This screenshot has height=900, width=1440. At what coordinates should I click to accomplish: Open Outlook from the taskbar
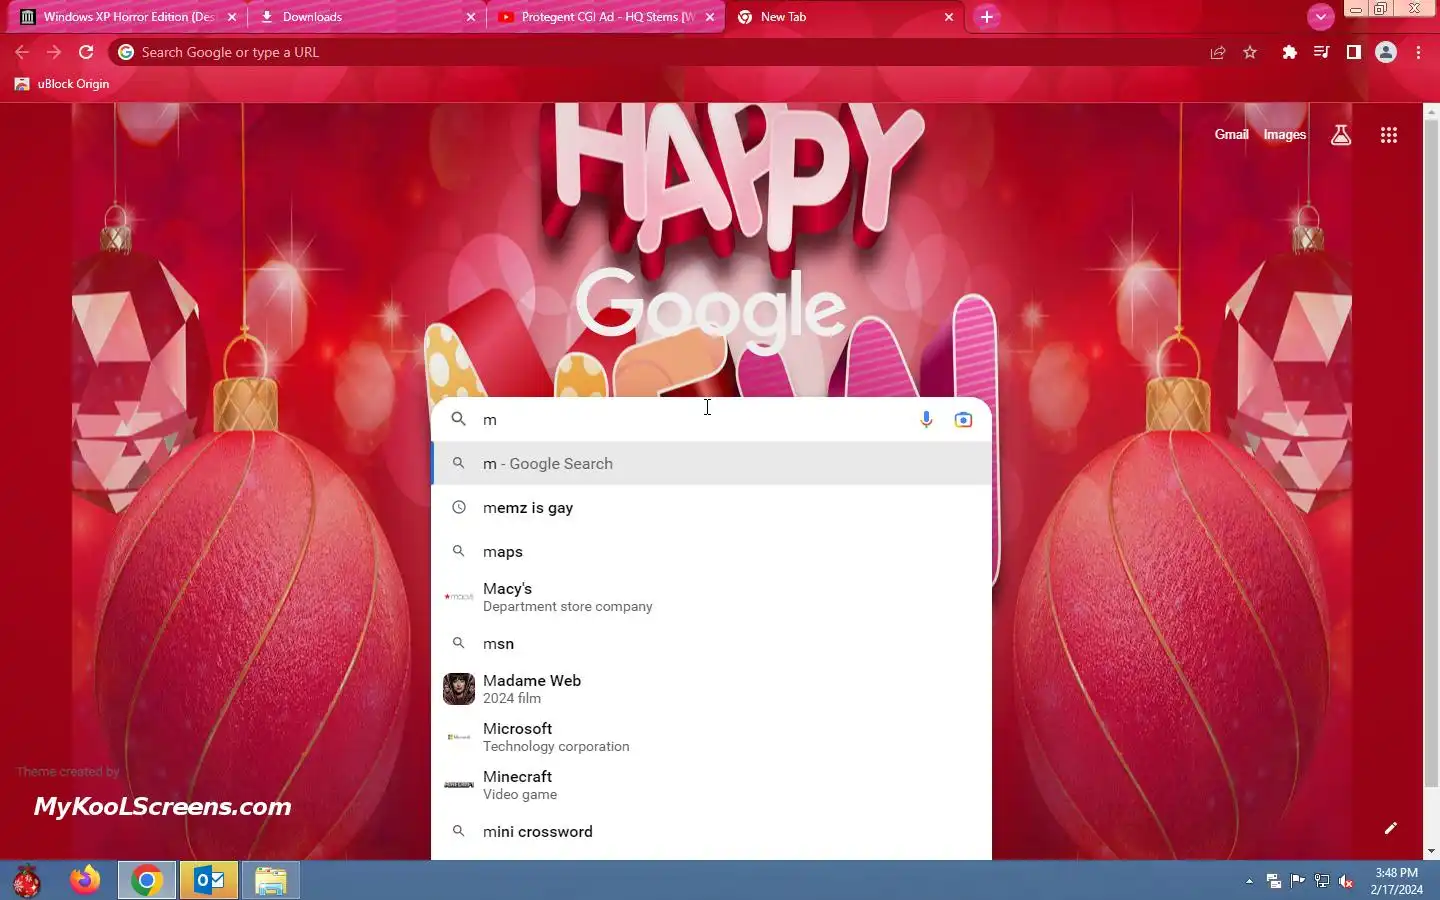(x=209, y=881)
